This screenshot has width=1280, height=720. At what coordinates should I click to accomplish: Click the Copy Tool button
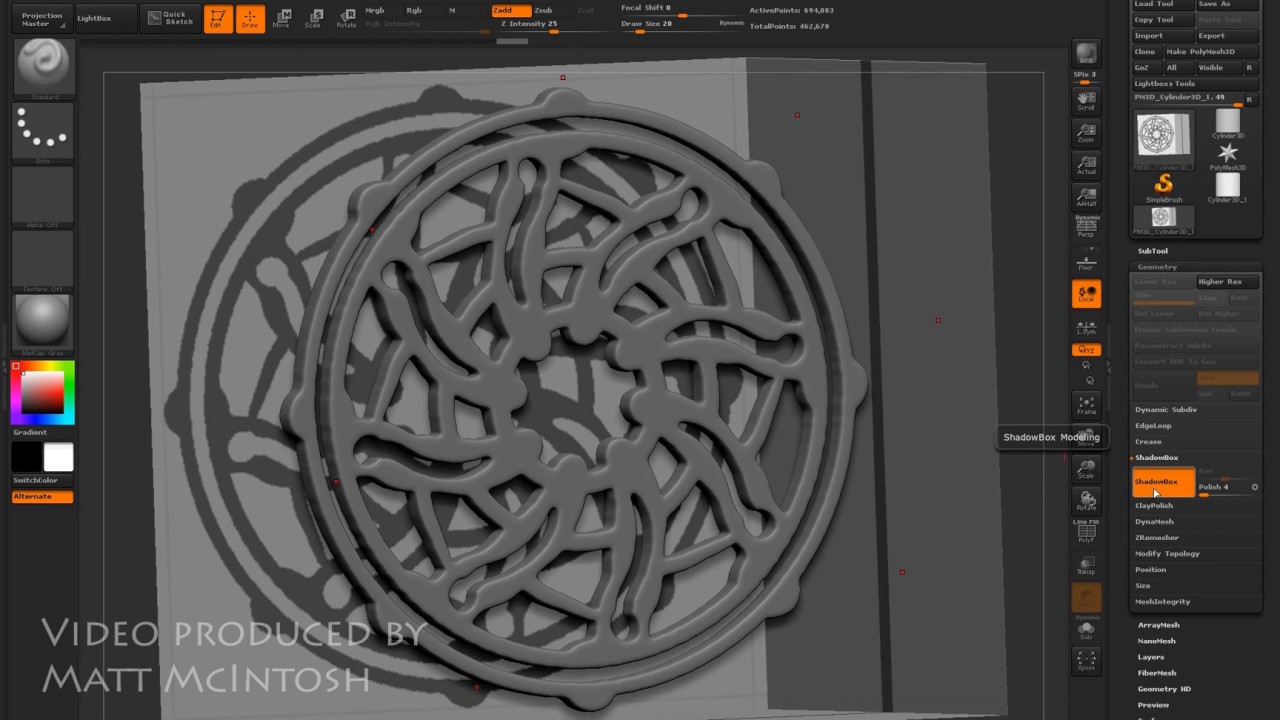1163,20
